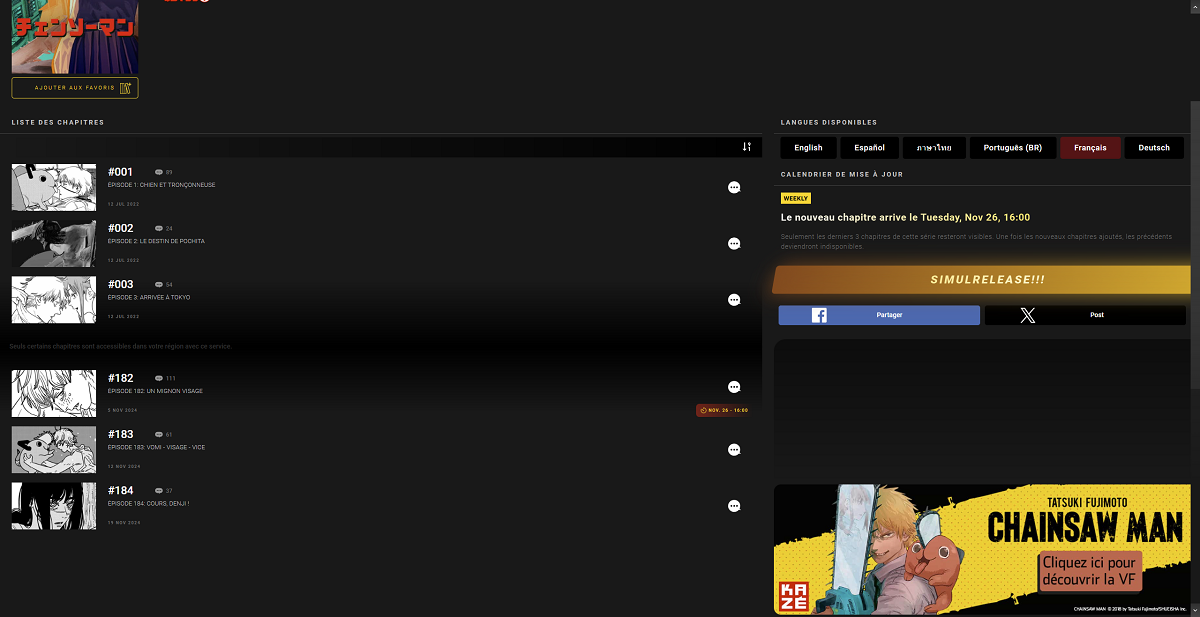The width and height of the screenshot is (1200, 617).
Task: Choose the Thai language option
Action: [x=933, y=148]
